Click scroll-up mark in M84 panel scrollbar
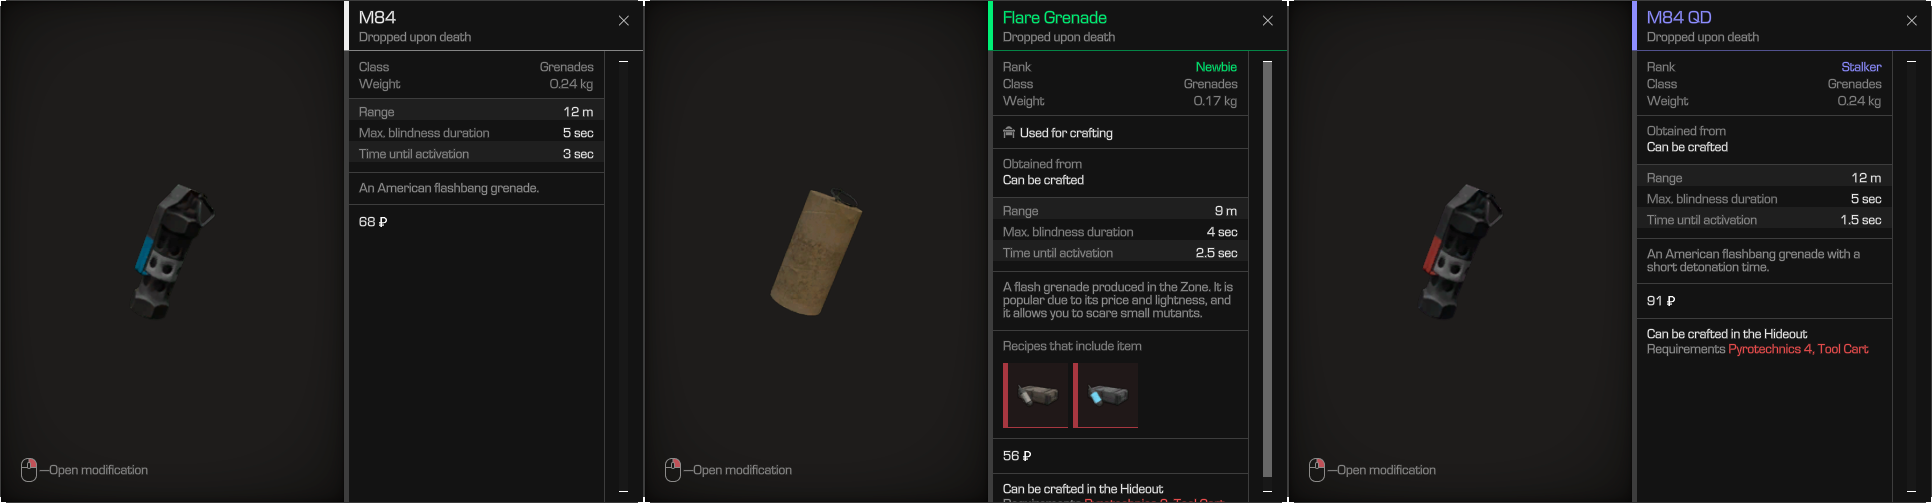Screen dimensions: 1932x503 pos(623,62)
